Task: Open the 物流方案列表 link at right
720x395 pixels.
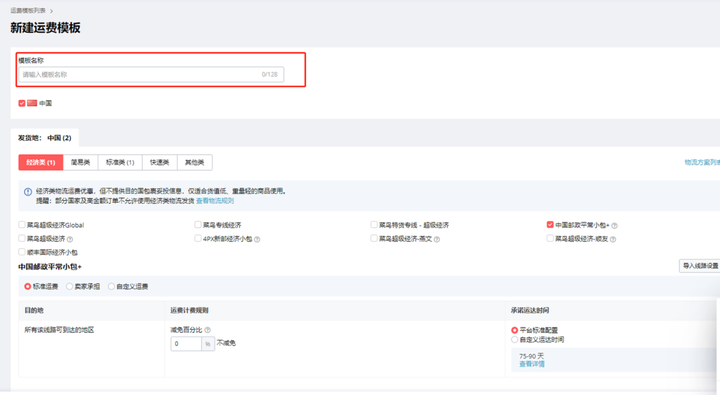Action: click(702, 162)
